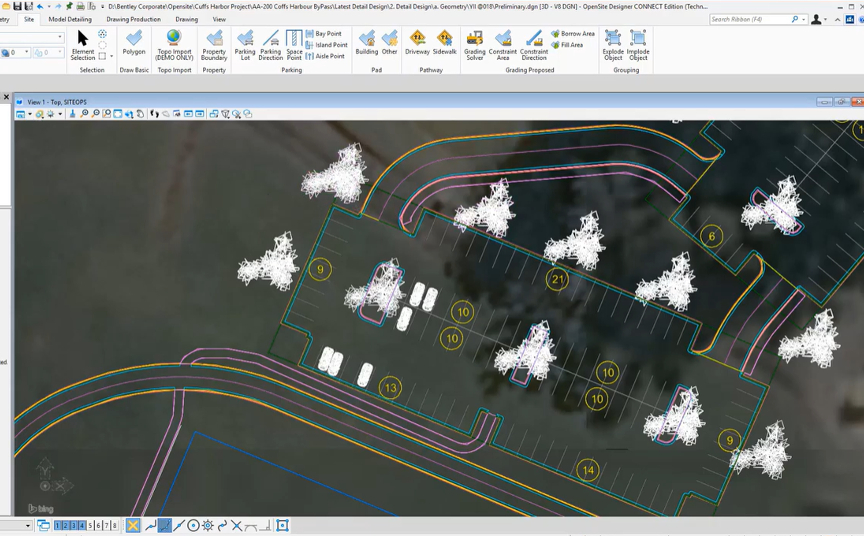Select the Constraint Area tool

coord(503,45)
